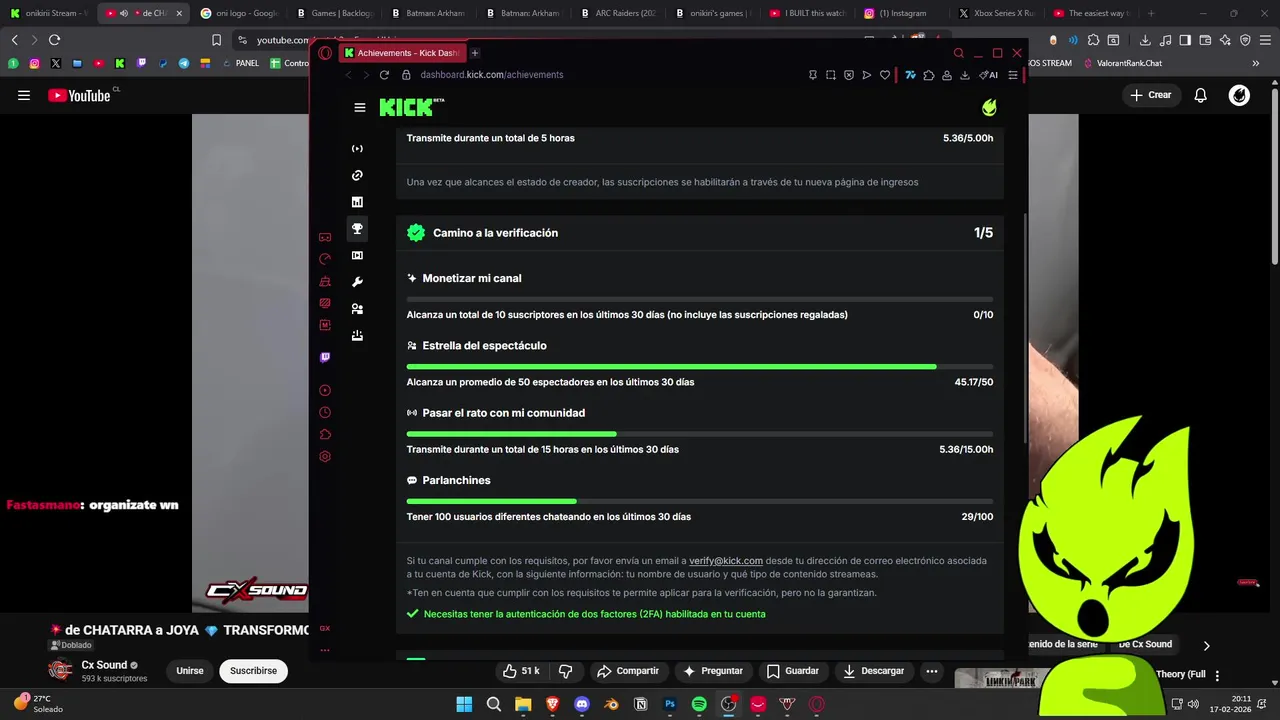
Task: Open the Kick profile avatar menu
Action: pyautogui.click(x=989, y=107)
